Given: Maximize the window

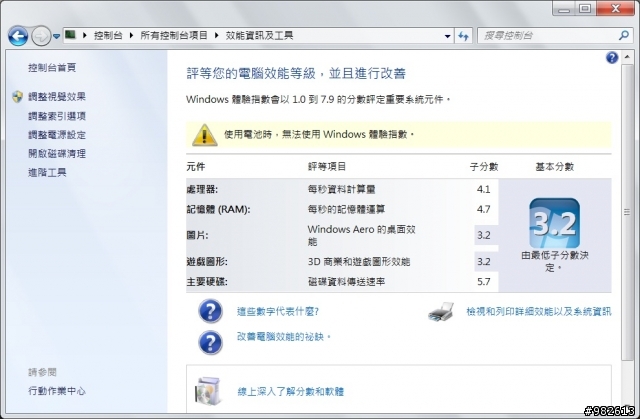Looking at the screenshot, I should pyautogui.click(x=585, y=8).
